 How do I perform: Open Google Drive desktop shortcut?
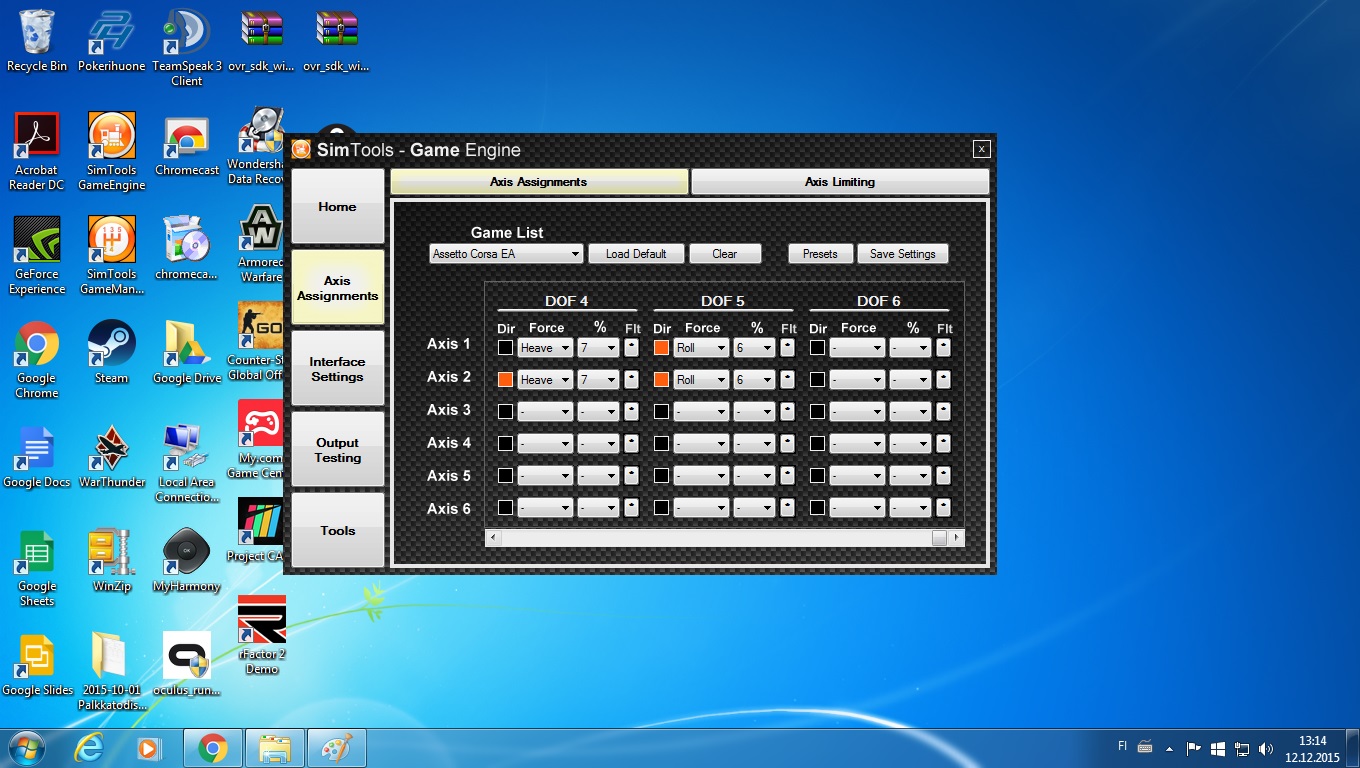[x=187, y=353]
